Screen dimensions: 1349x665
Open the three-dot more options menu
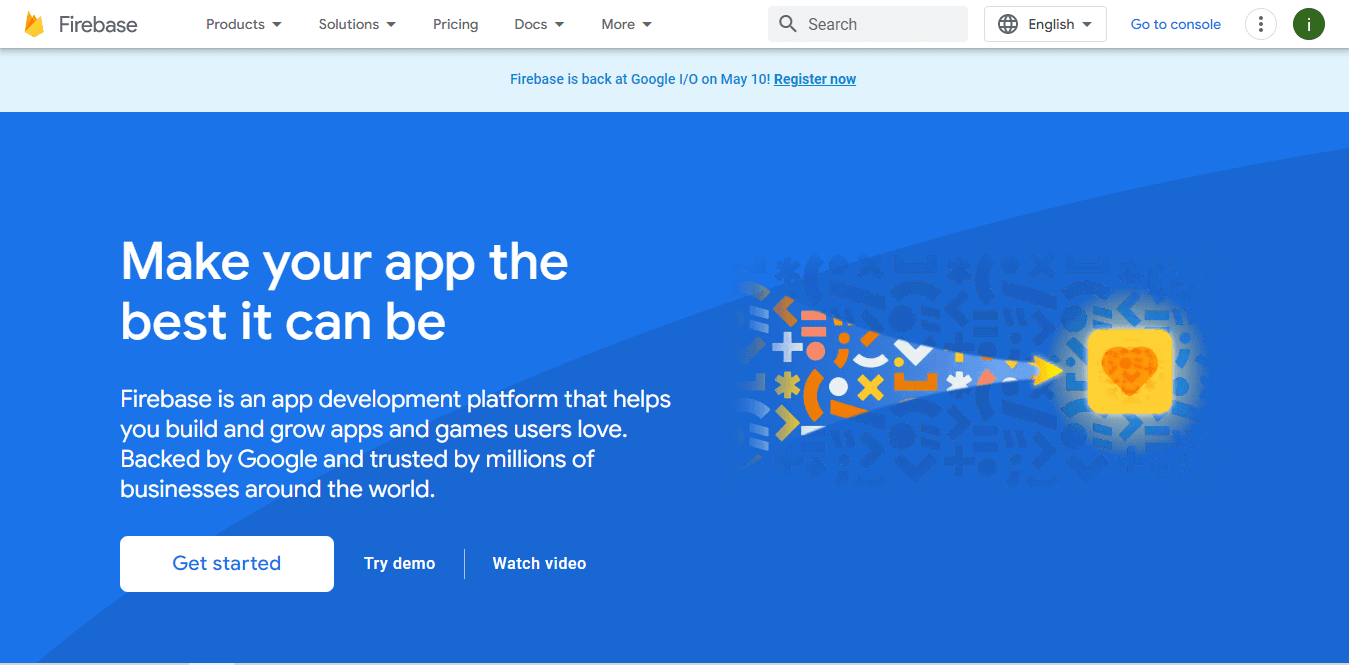click(1260, 24)
